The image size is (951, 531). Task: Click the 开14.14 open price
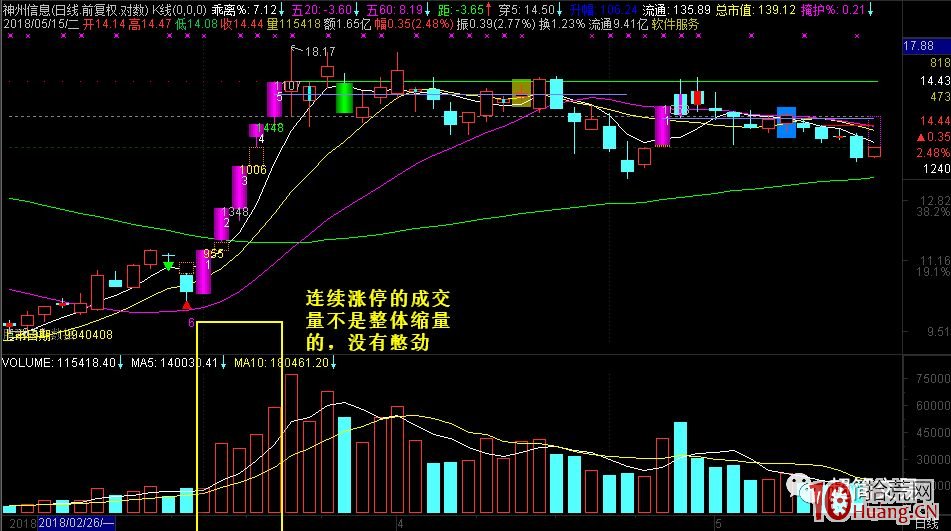point(104,24)
